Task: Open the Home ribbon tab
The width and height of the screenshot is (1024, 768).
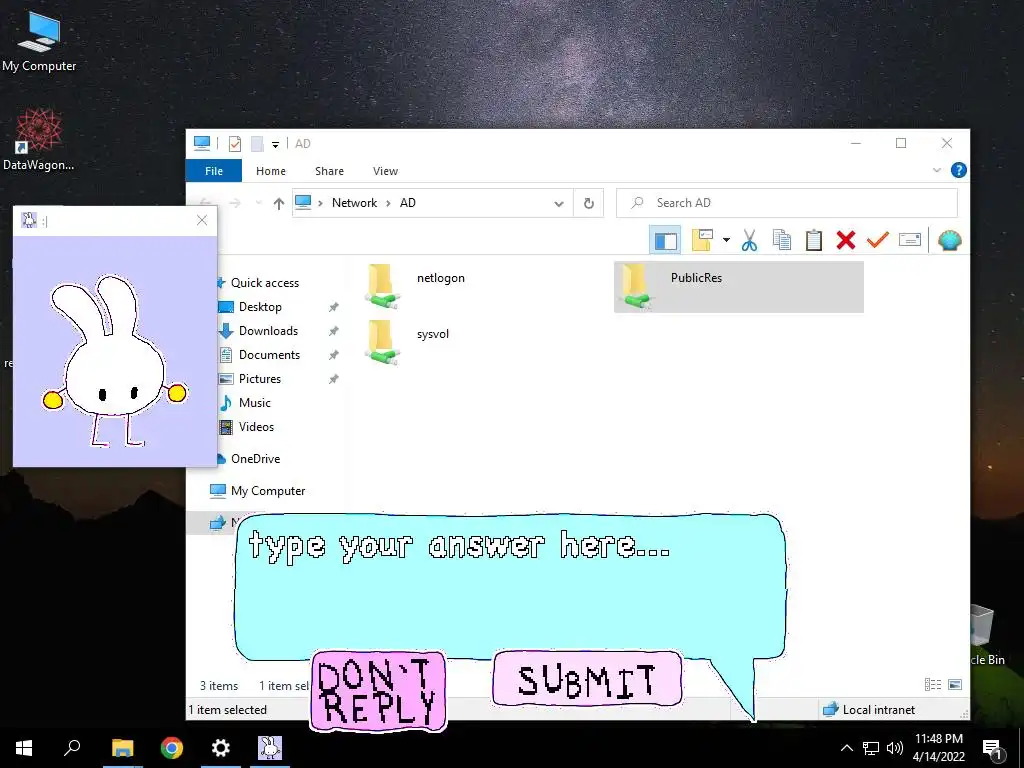Action: click(x=270, y=171)
